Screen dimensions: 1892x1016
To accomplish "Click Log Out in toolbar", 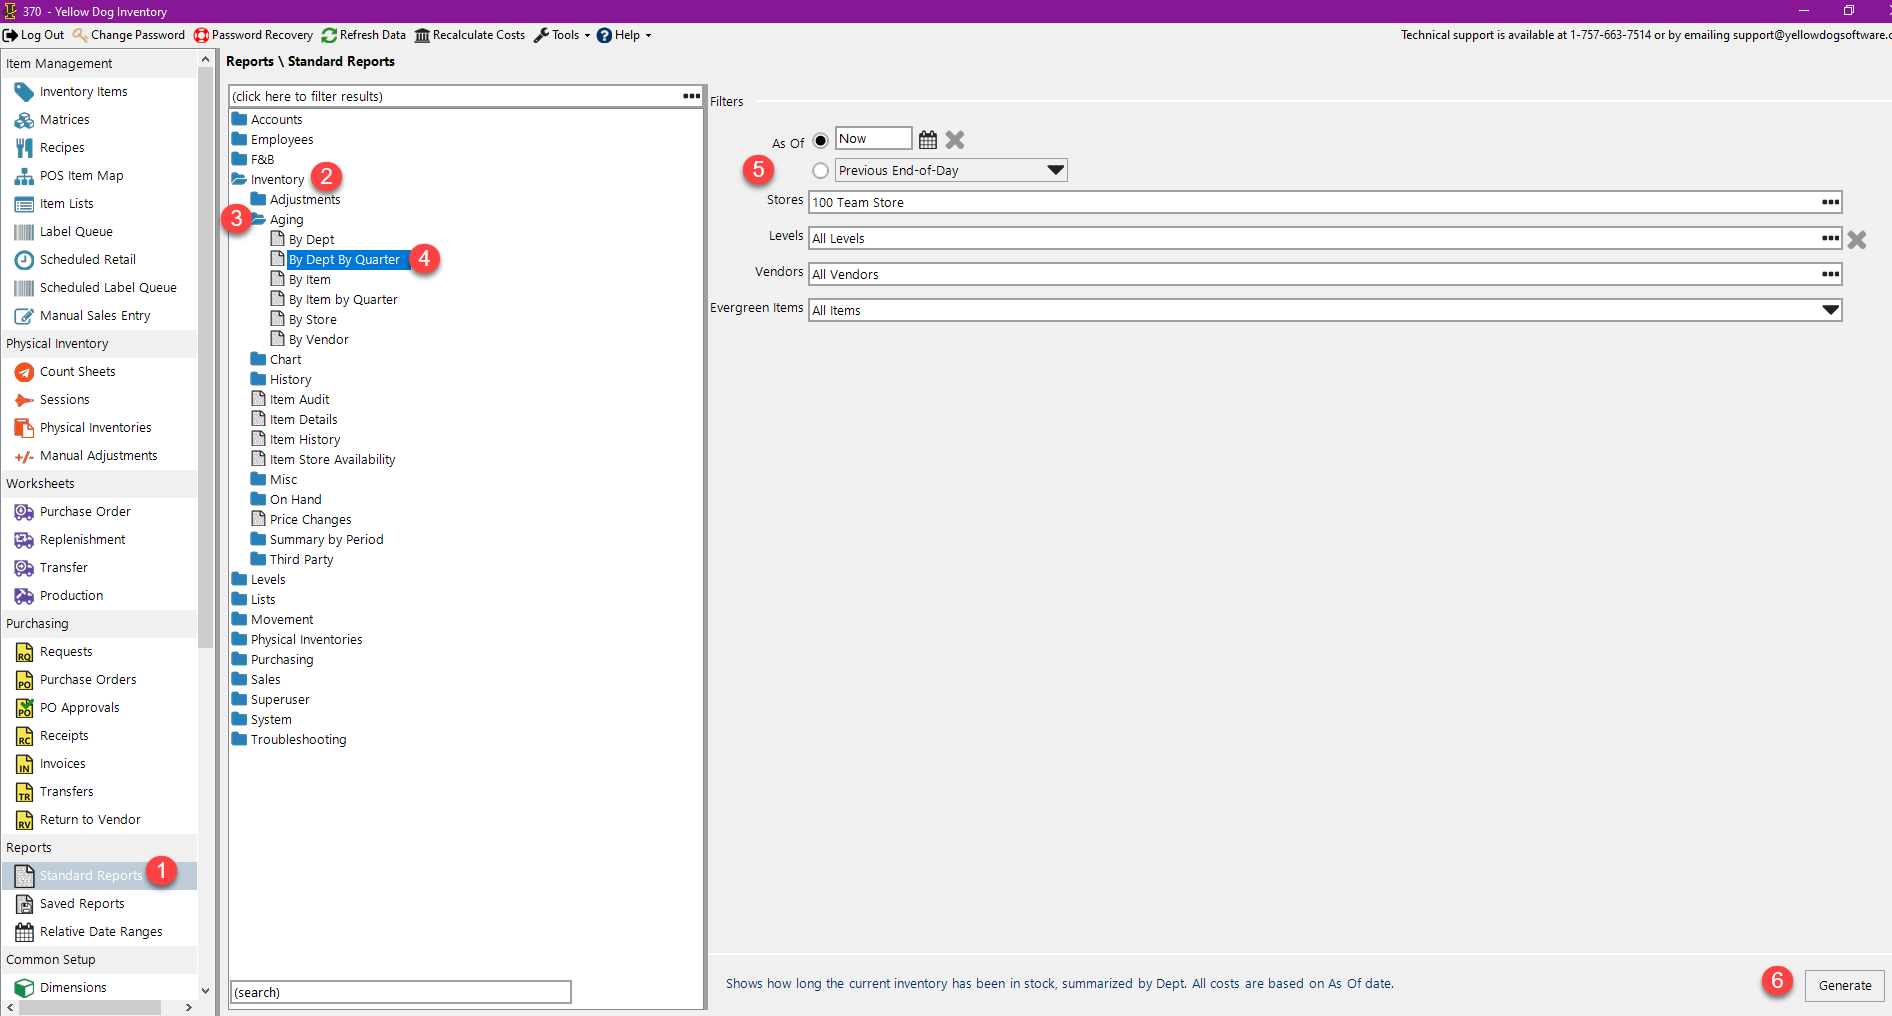I will point(34,35).
